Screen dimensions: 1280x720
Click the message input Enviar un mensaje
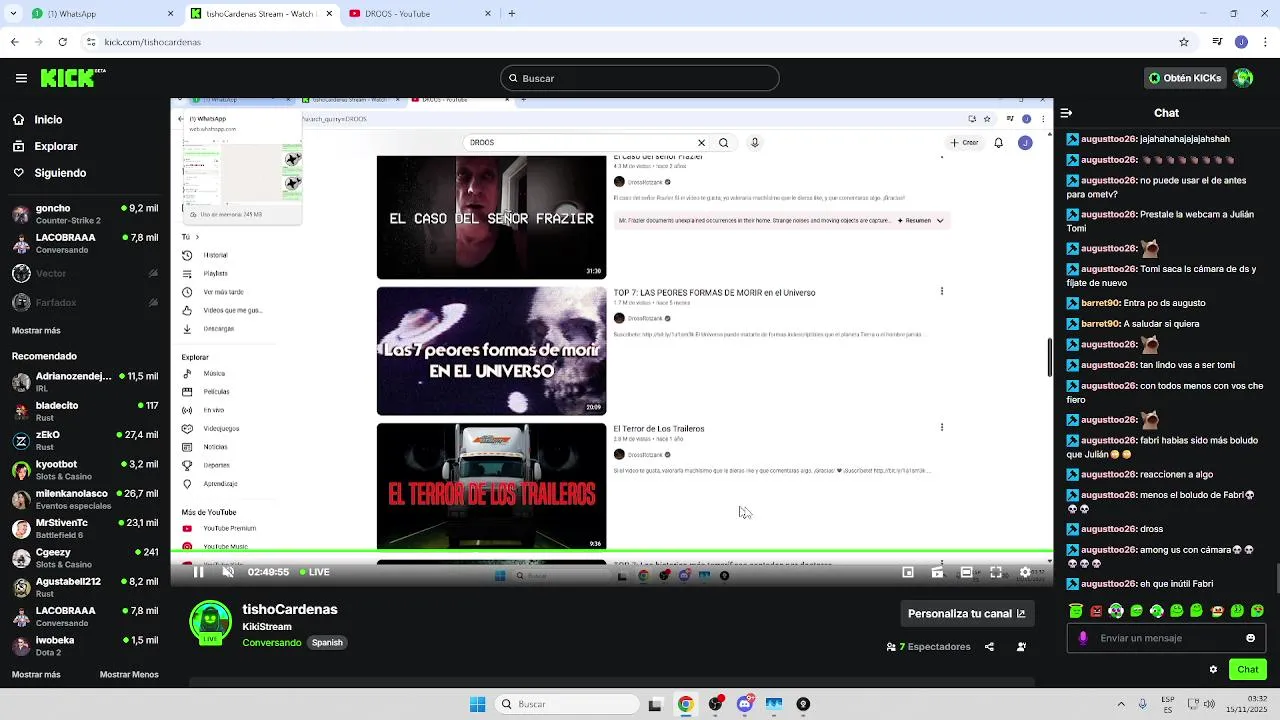coord(1165,638)
